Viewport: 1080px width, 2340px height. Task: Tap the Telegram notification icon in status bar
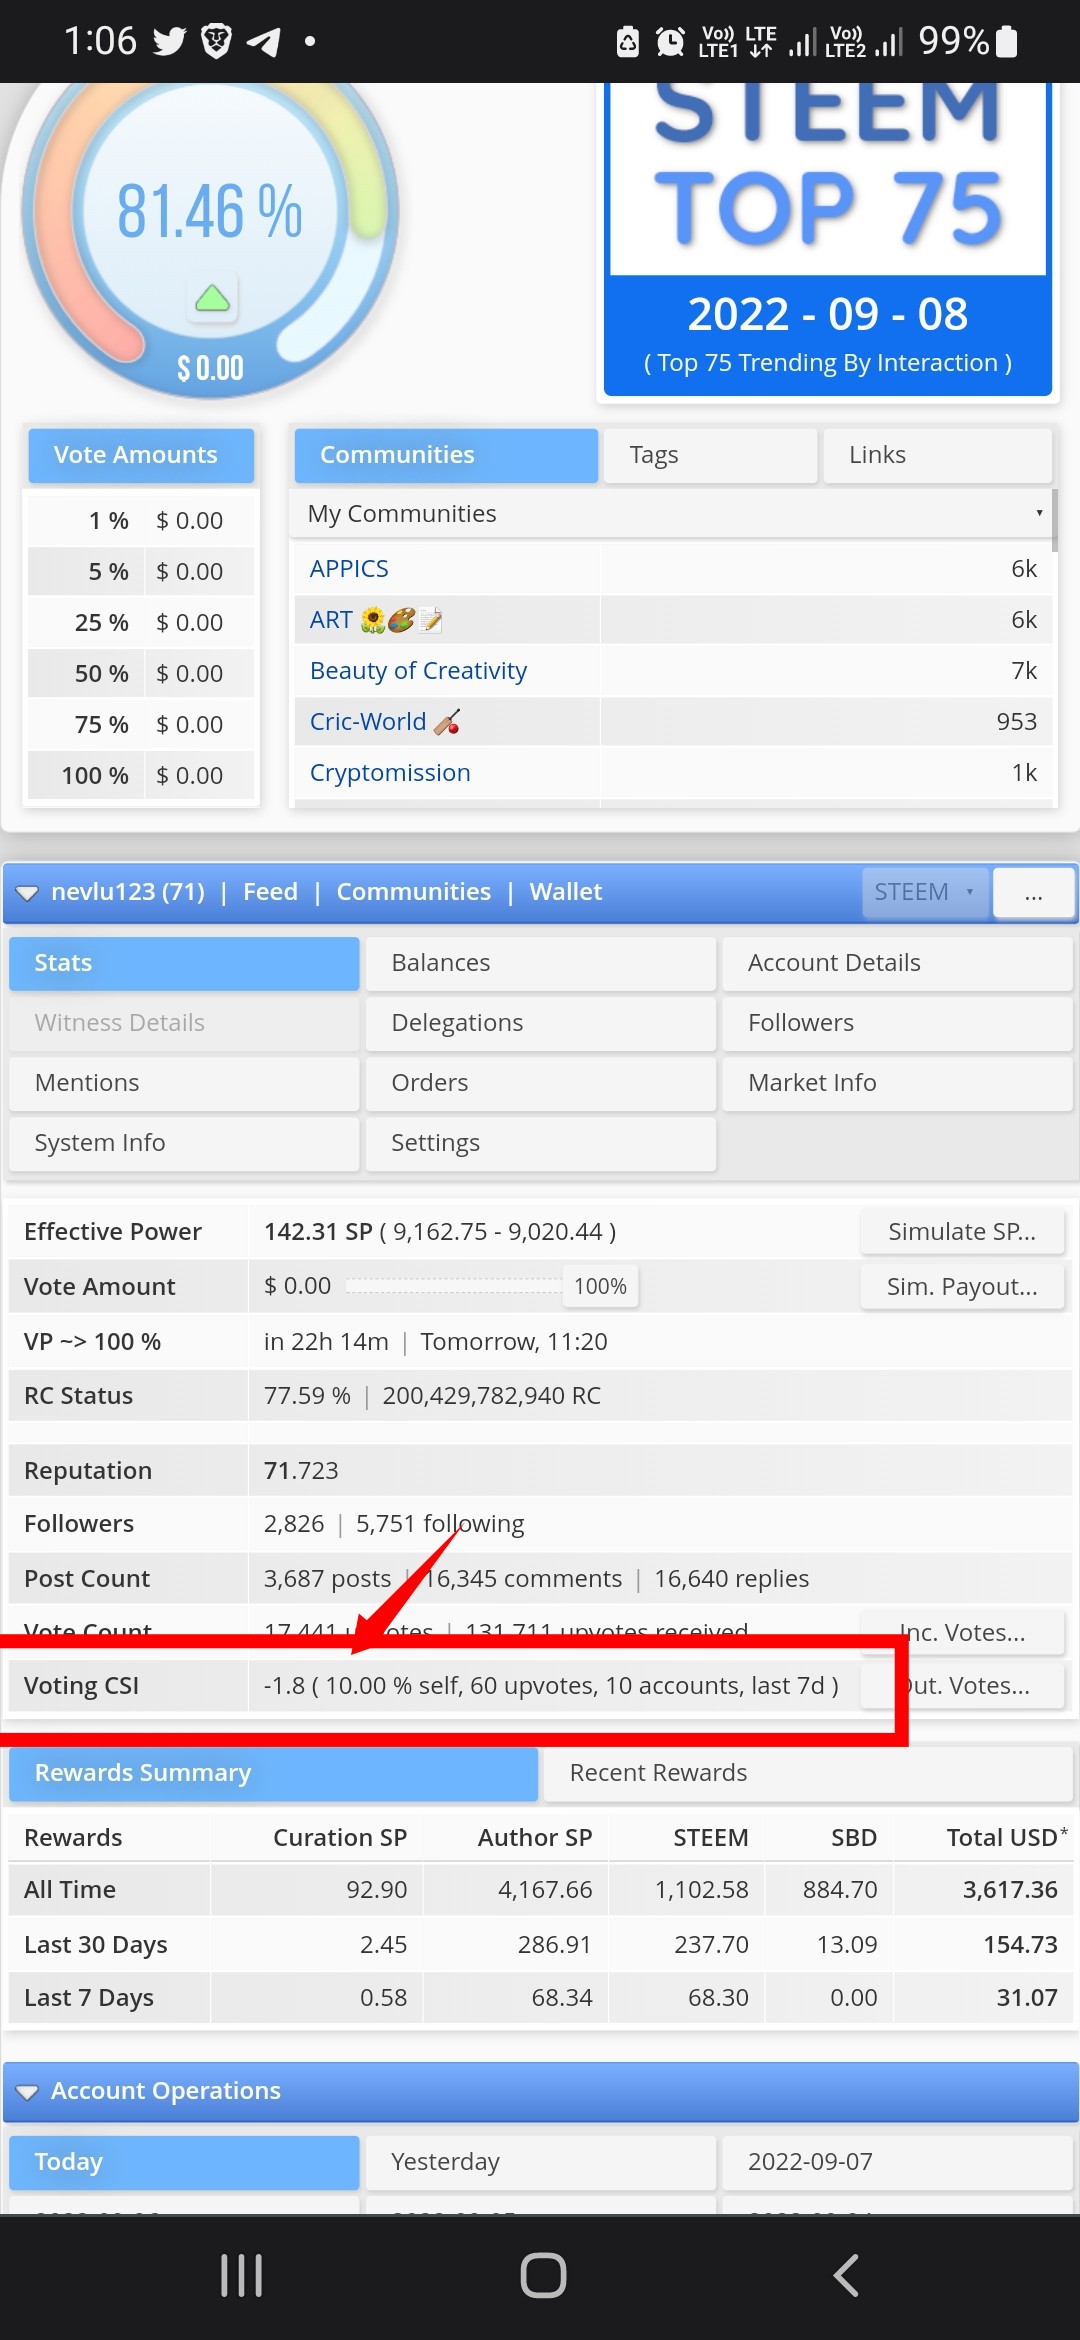(264, 42)
